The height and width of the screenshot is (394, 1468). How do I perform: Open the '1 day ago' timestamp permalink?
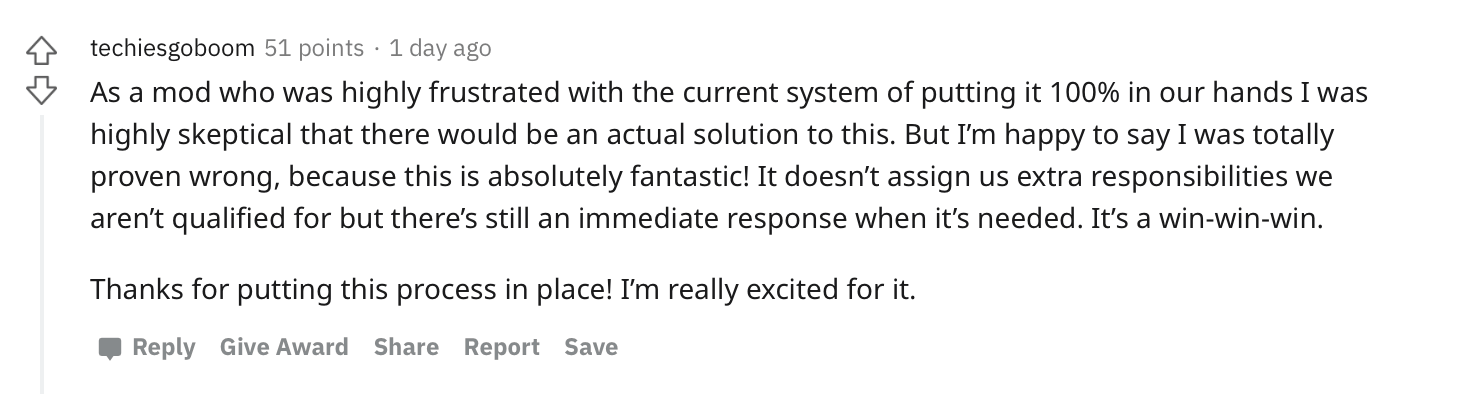440,47
